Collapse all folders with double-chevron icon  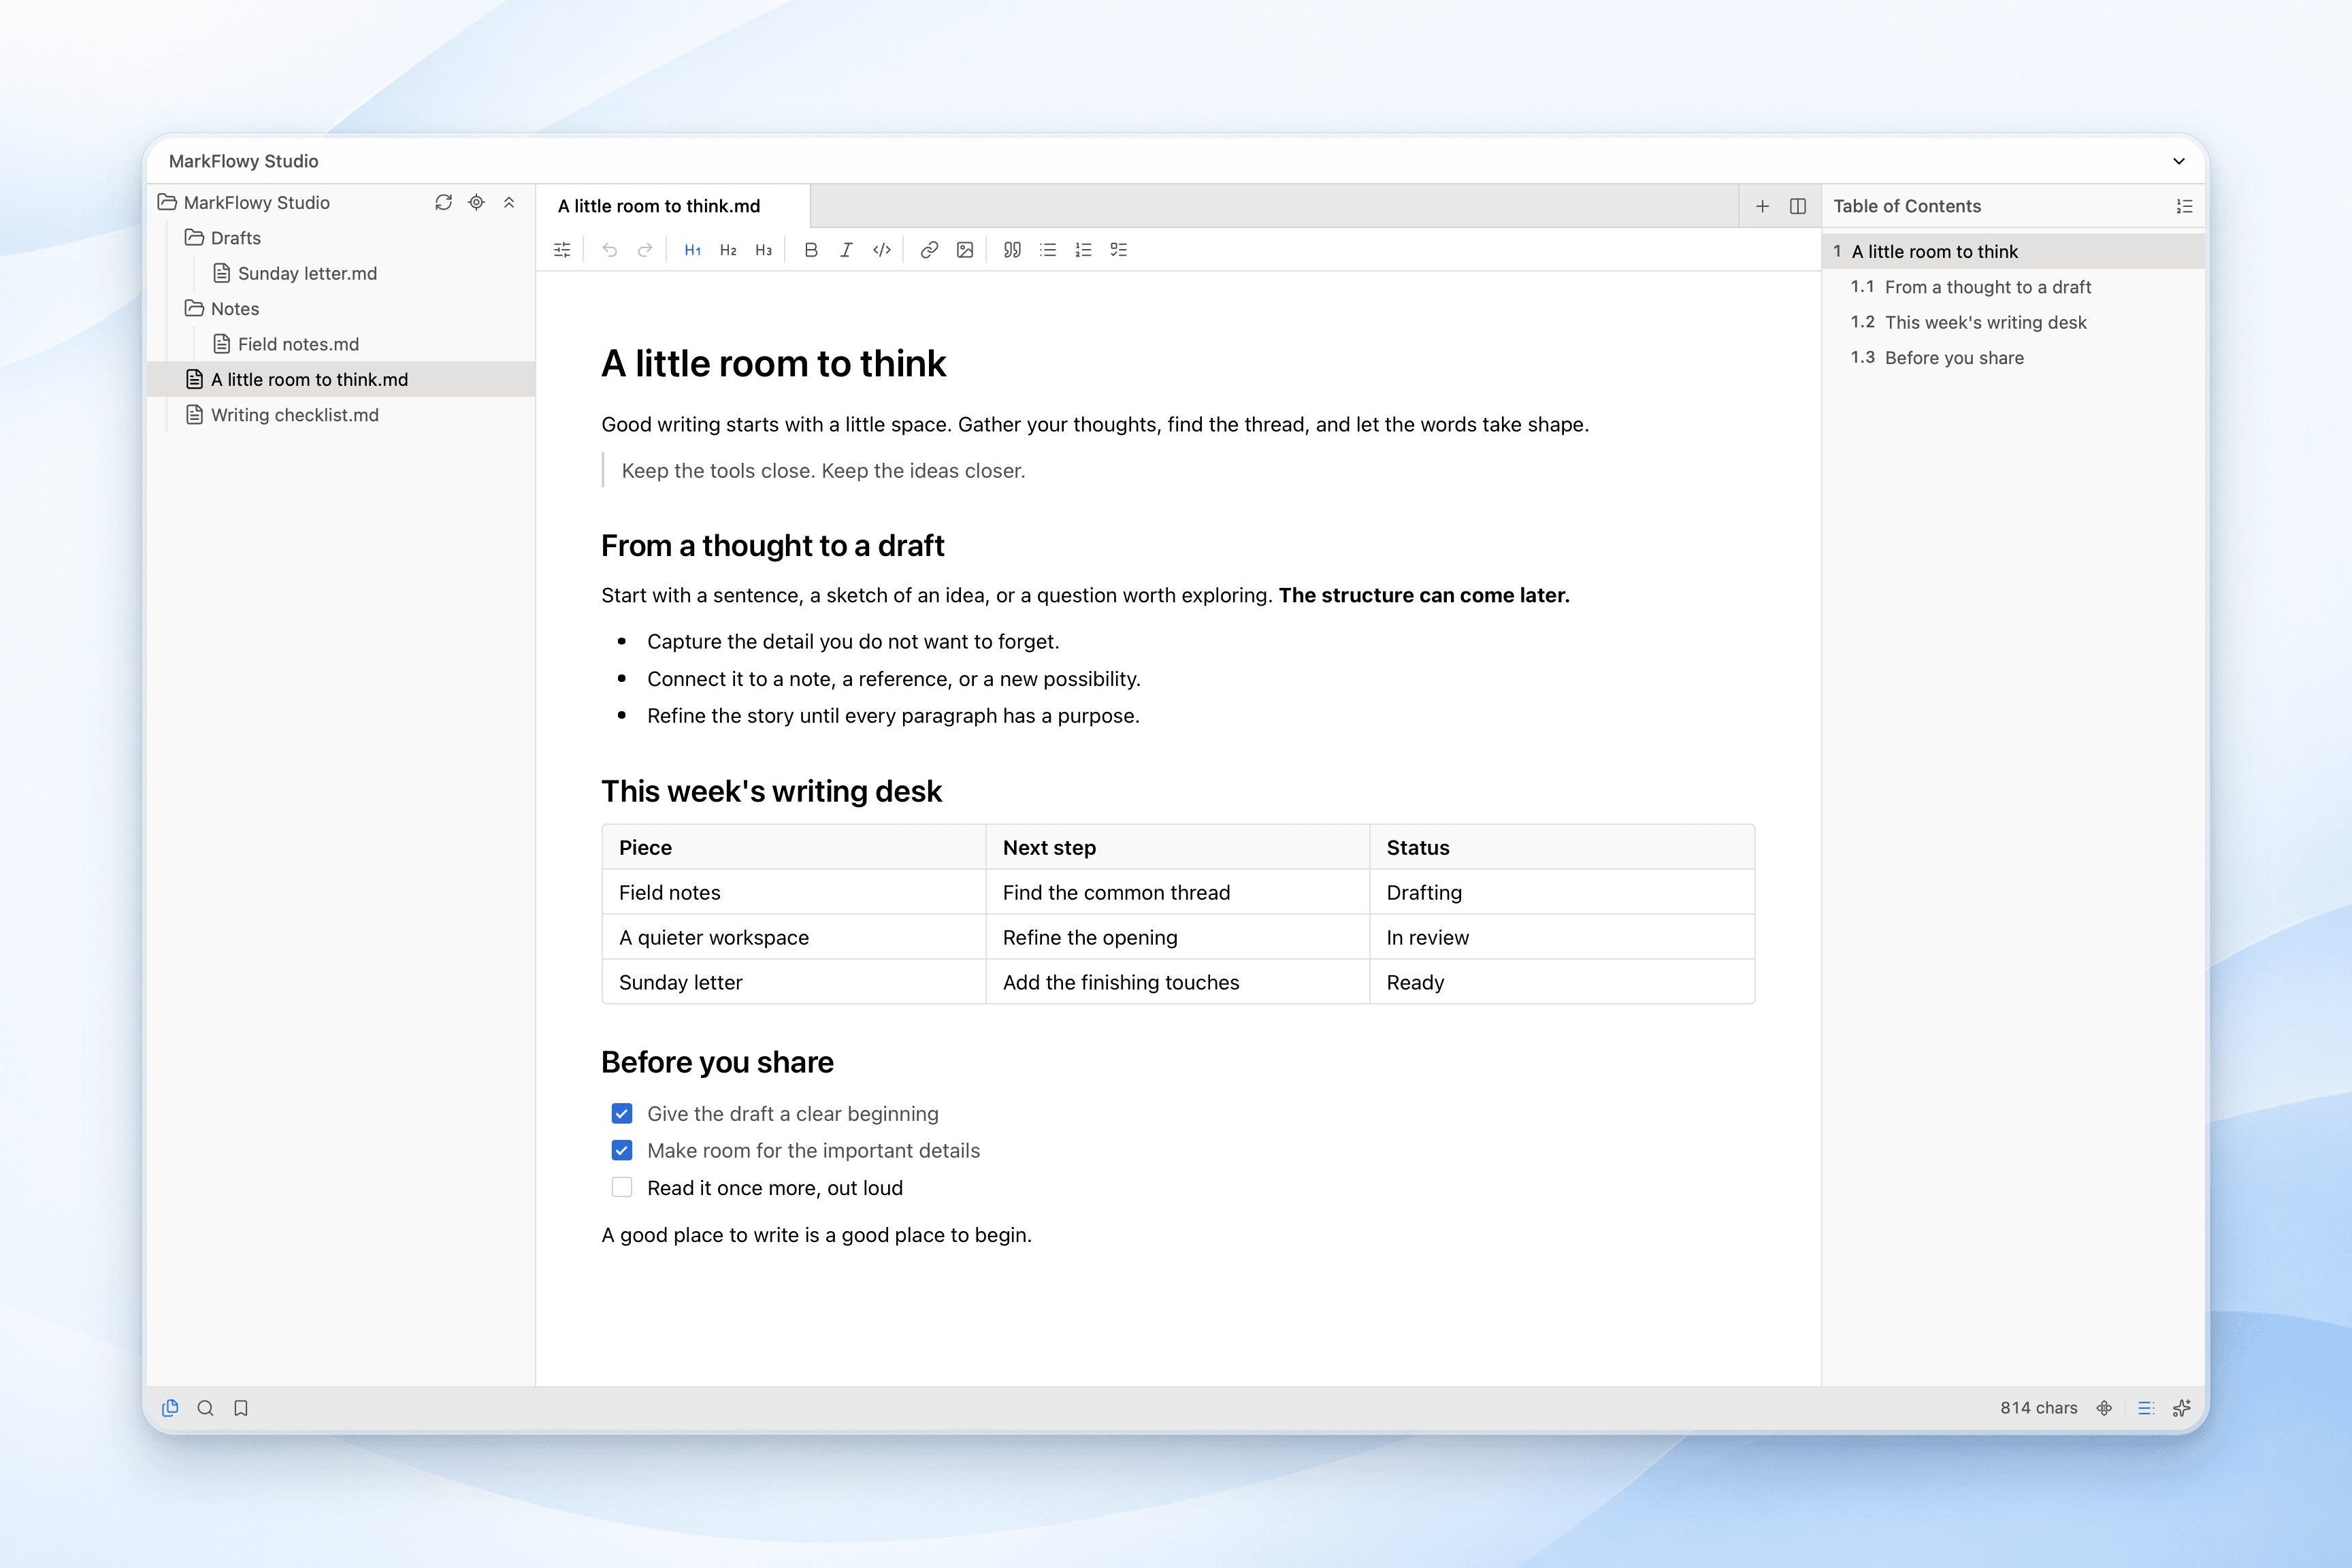pos(509,202)
